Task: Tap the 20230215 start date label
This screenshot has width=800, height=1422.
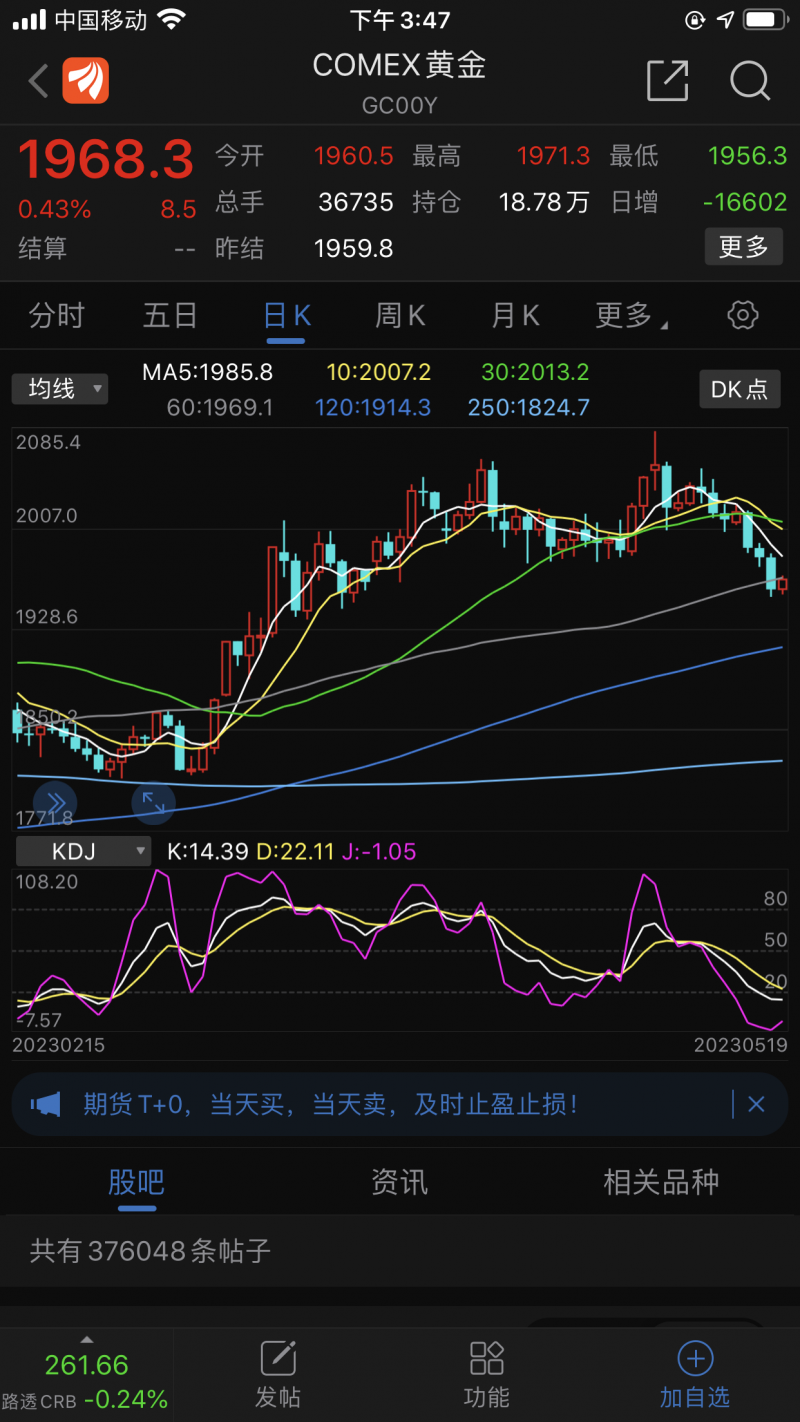Action: [x=58, y=1045]
